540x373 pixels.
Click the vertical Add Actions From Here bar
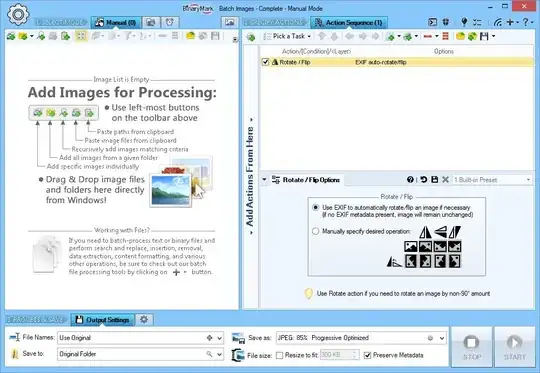coord(250,176)
